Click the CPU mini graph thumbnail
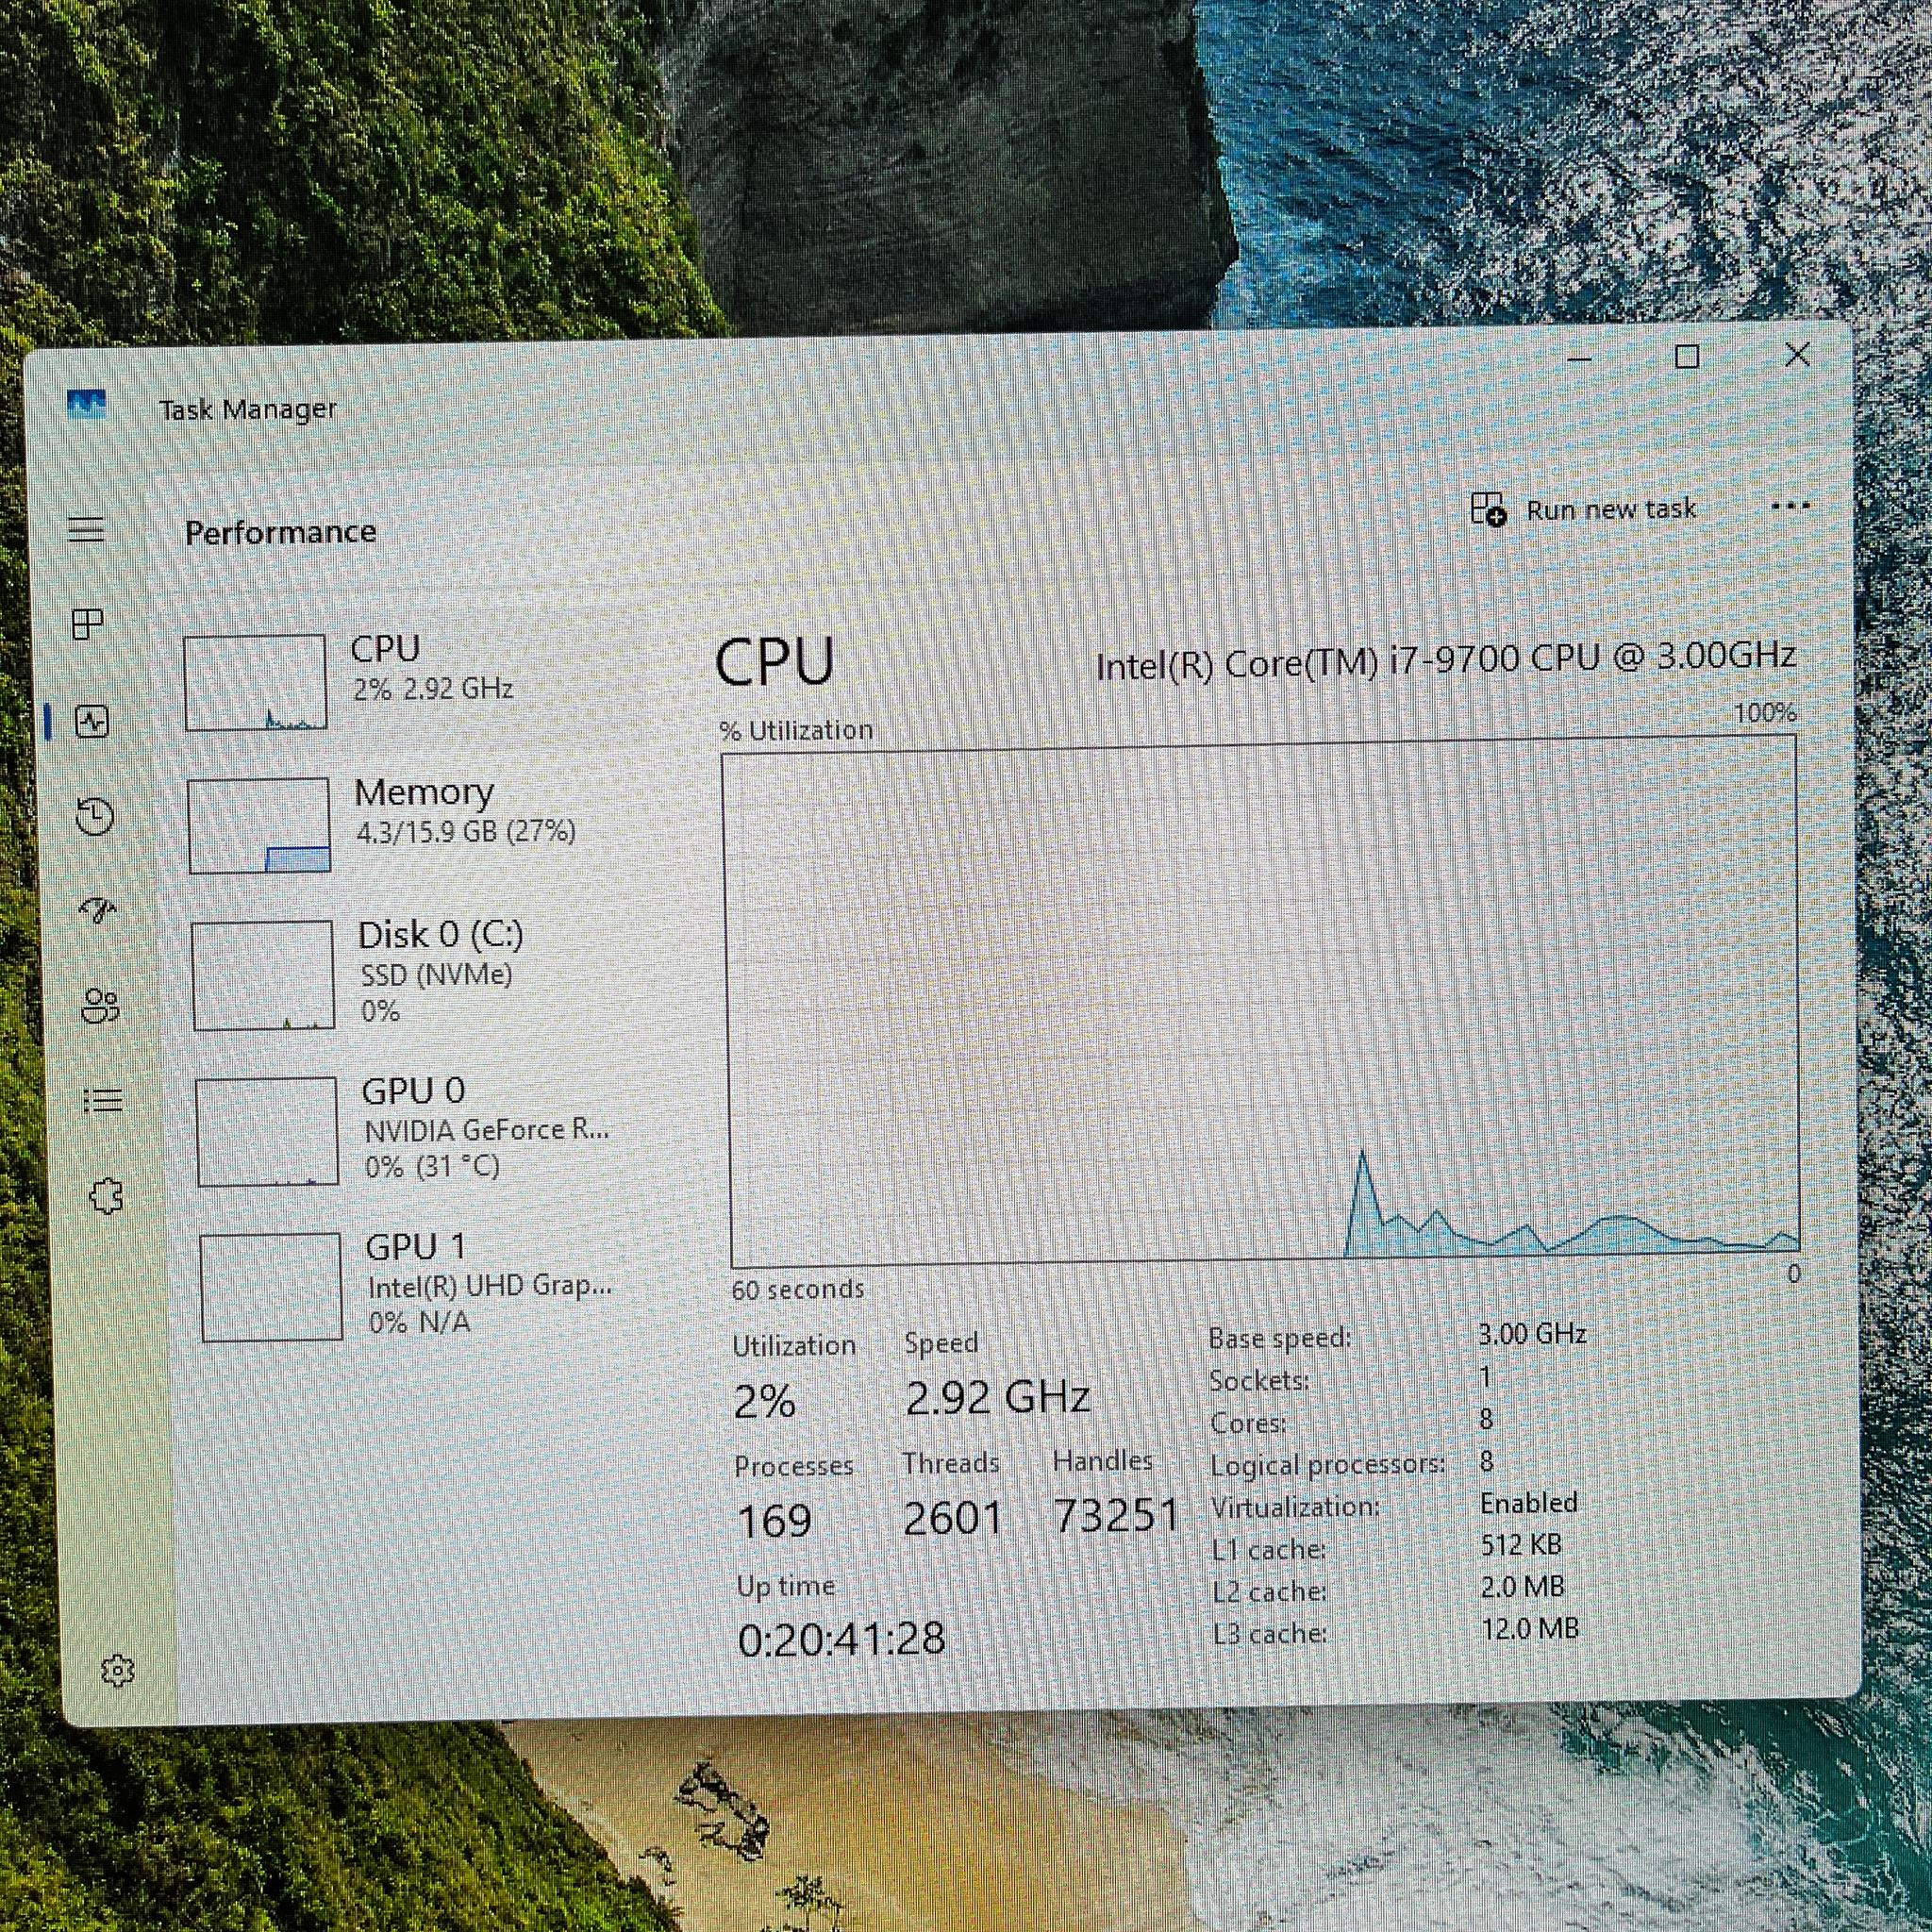Image resolution: width=1932 pixels, height=1932 pixels. pos(256,682)
